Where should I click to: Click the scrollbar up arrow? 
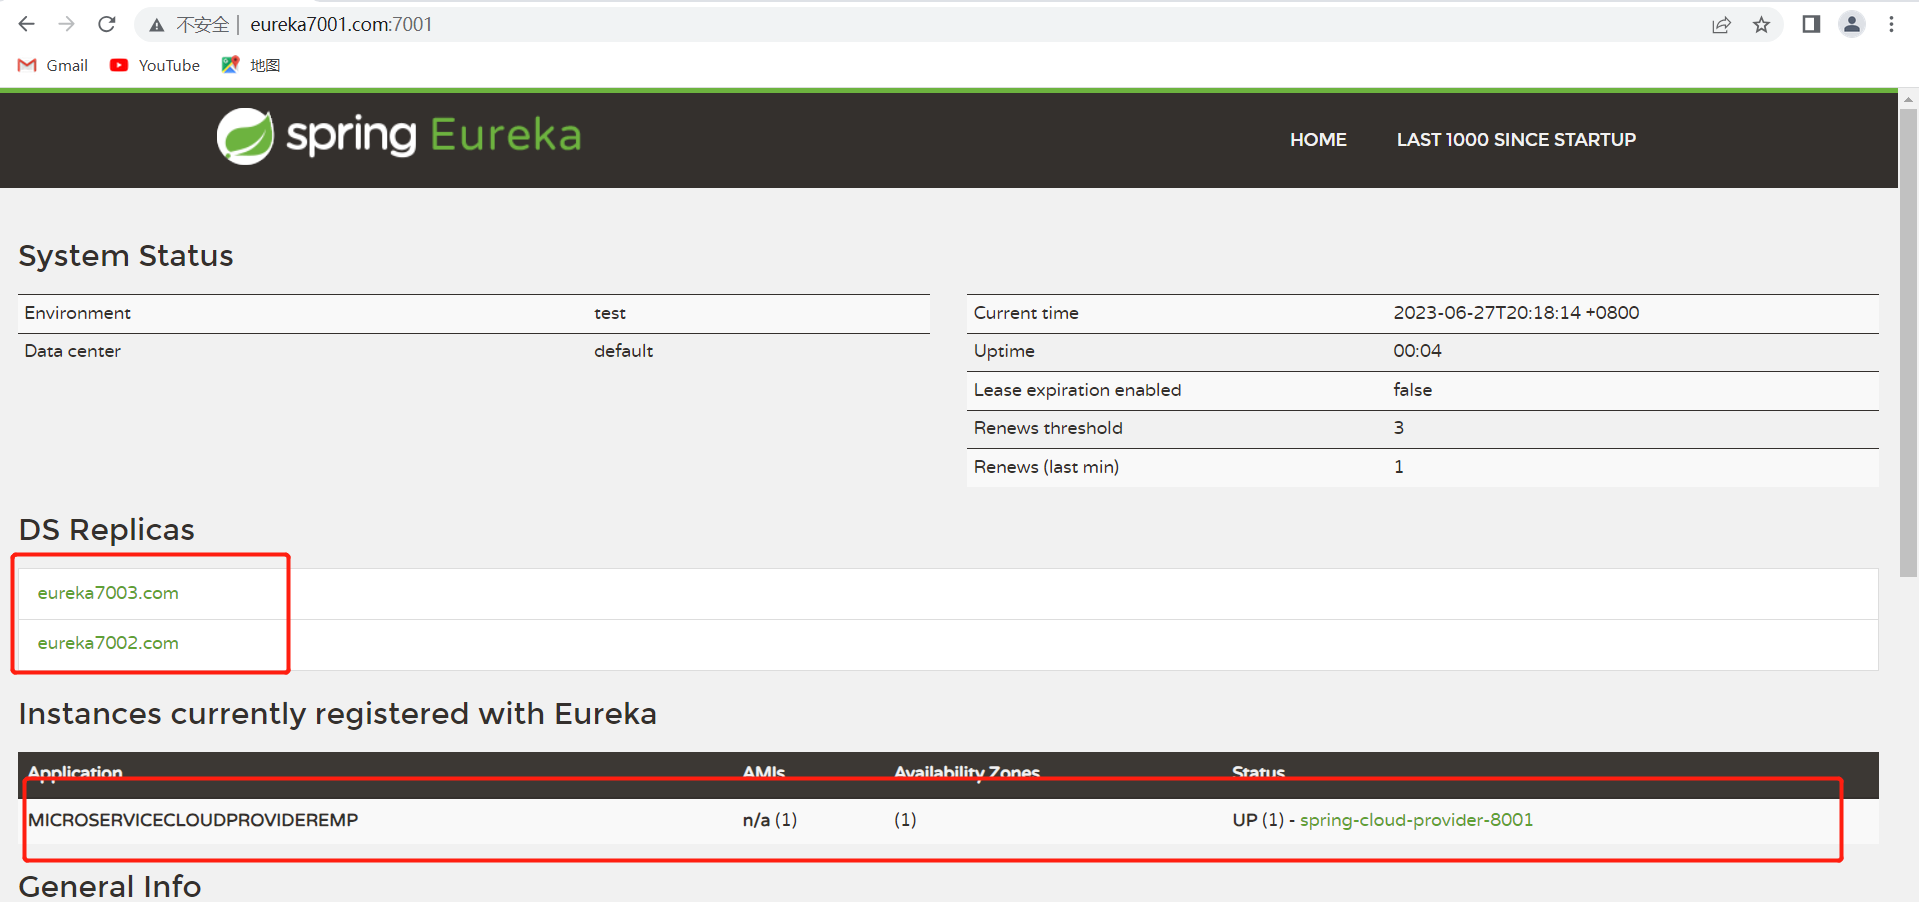click(x=1908, y=99)
